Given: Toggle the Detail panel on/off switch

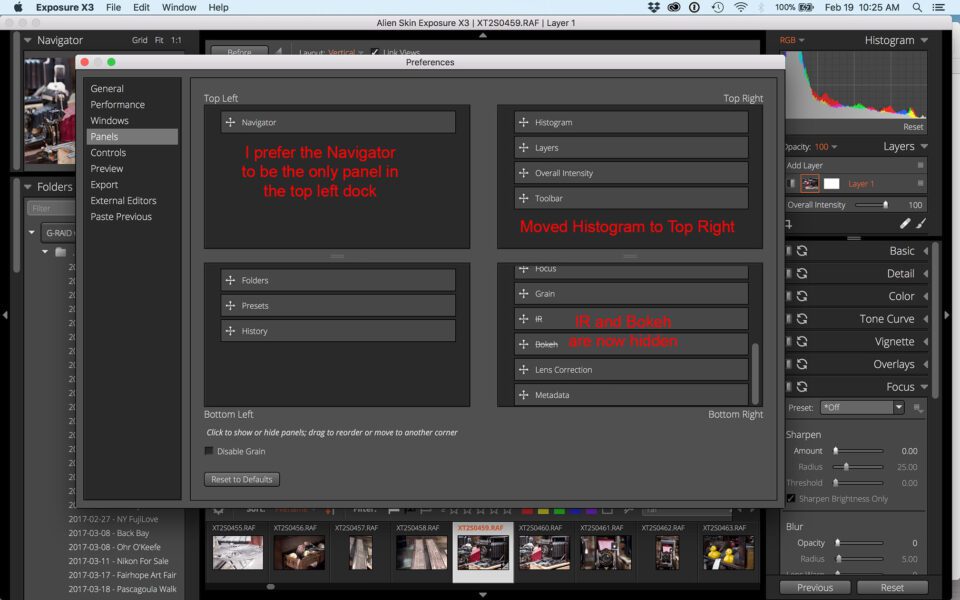Looking at the screenshot, I should [789, 274].
